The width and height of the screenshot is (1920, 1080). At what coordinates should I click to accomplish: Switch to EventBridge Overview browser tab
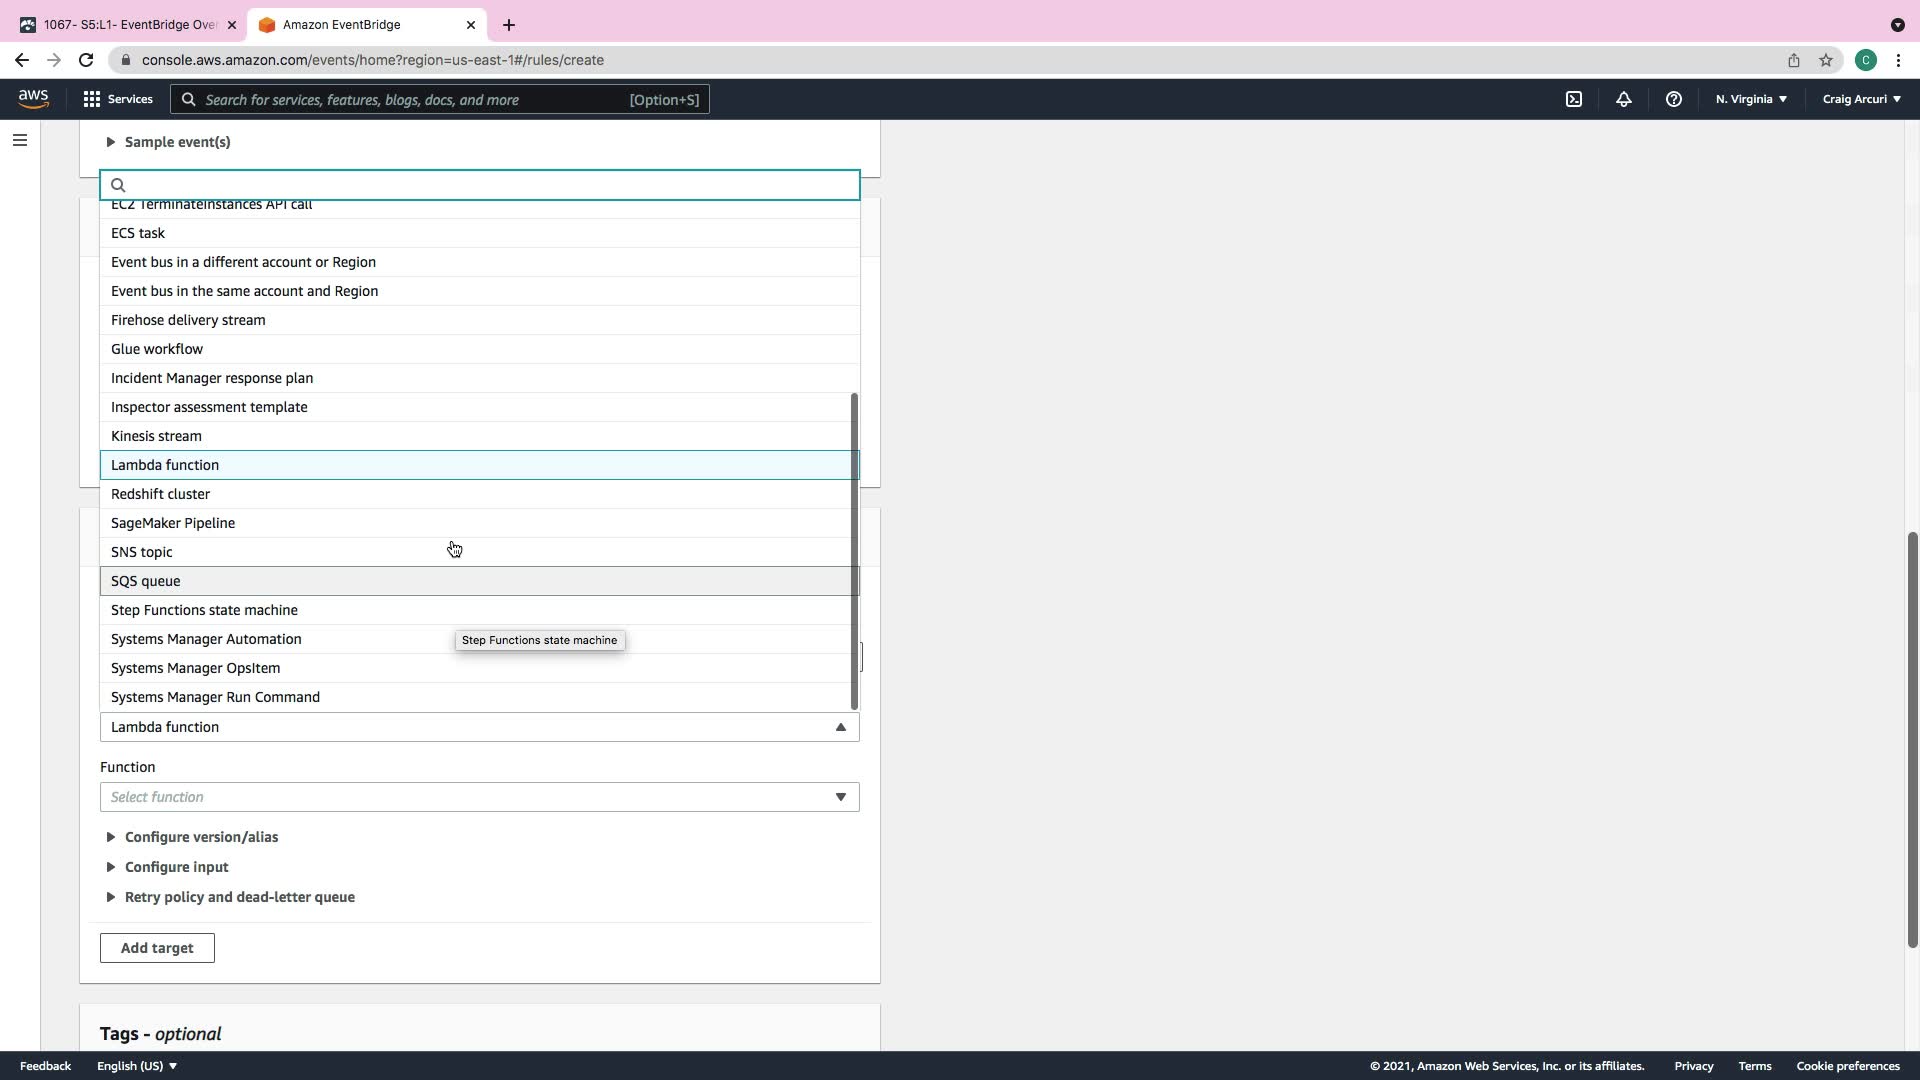(x=128, y=25)
